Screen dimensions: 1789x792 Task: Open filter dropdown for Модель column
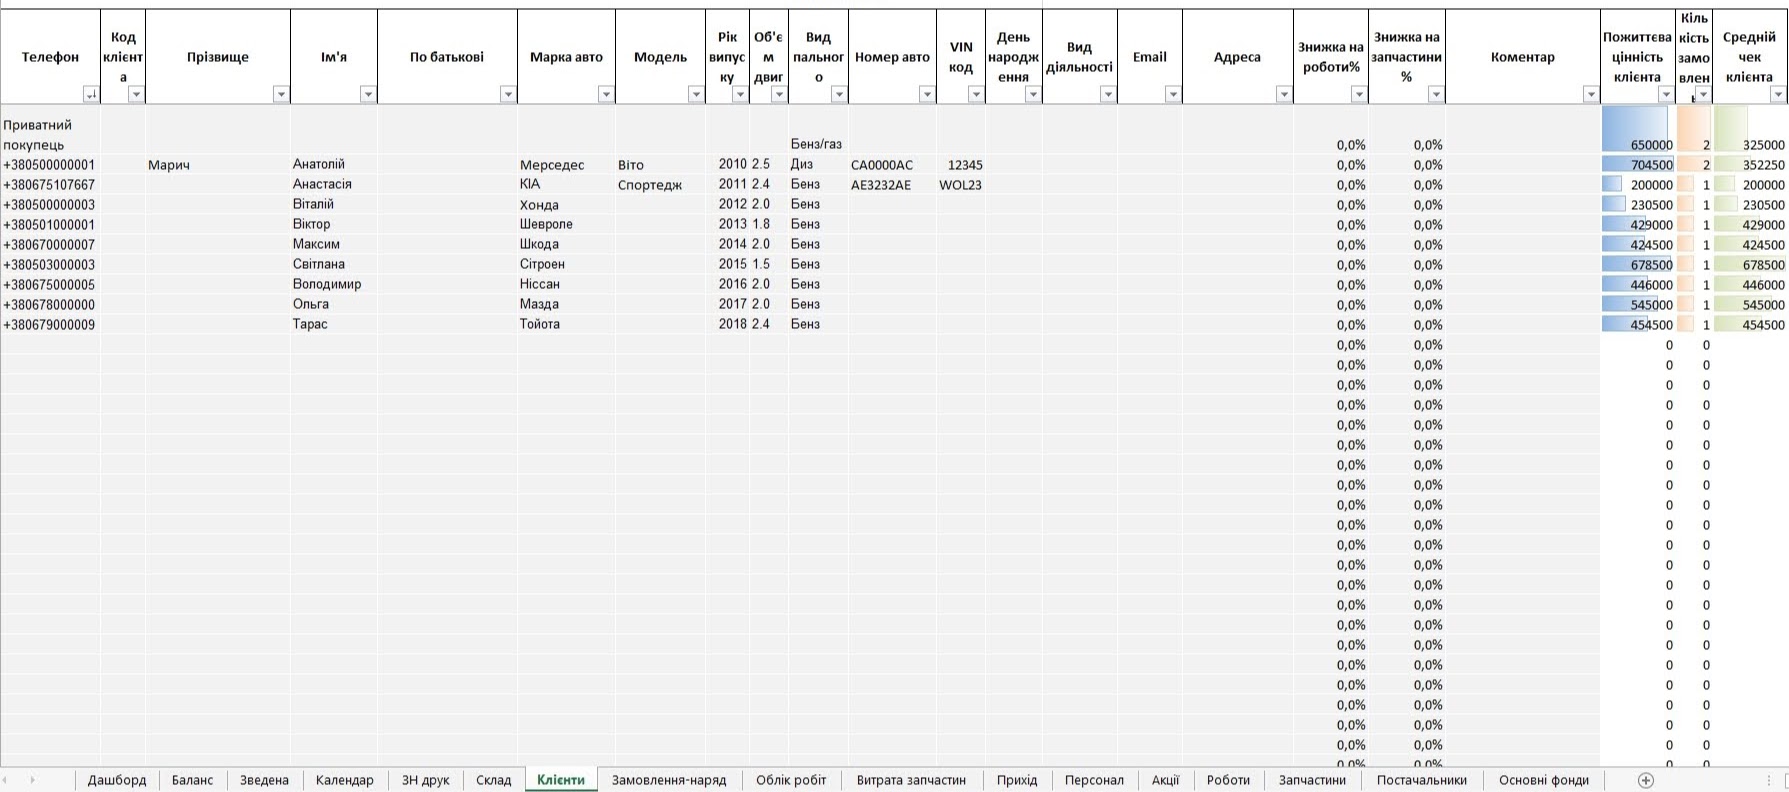(696, 95)
